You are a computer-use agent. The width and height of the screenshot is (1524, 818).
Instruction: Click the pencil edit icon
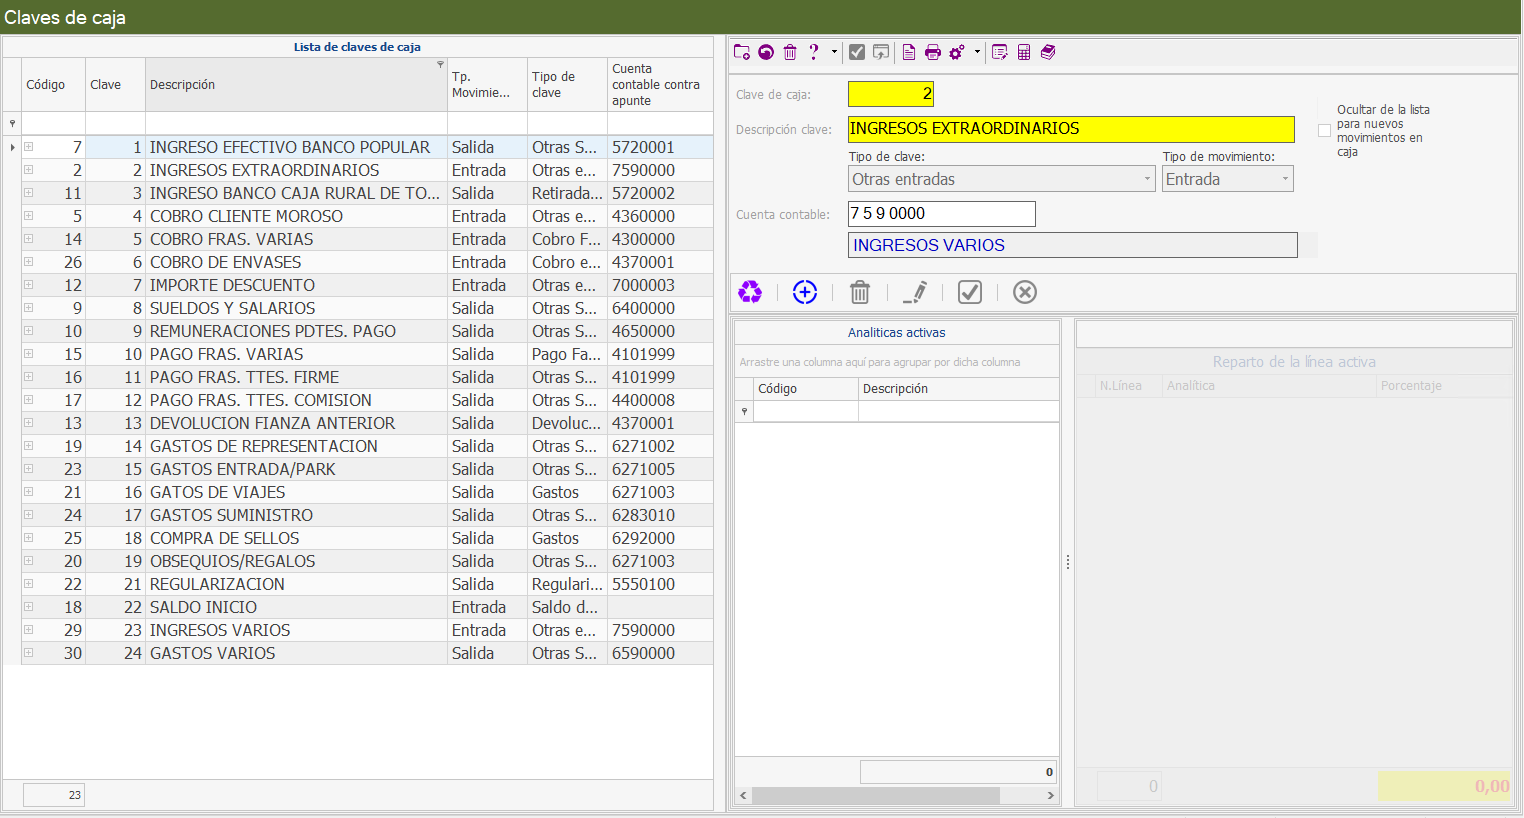click(915, 292)
